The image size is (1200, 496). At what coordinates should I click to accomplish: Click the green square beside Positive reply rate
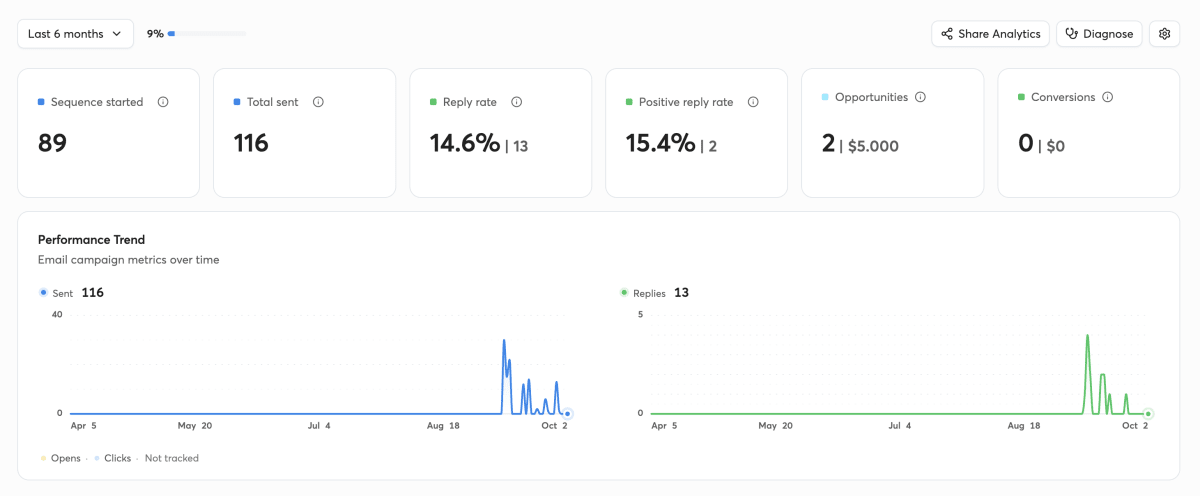(x=629, y=102)
